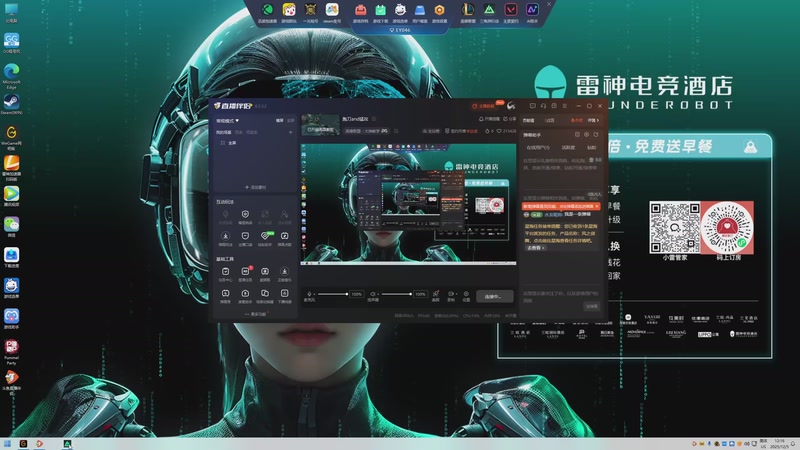Click the refresh icon in the 弹幕助手 header
800x450 pixels.
(x=595, y=135)
